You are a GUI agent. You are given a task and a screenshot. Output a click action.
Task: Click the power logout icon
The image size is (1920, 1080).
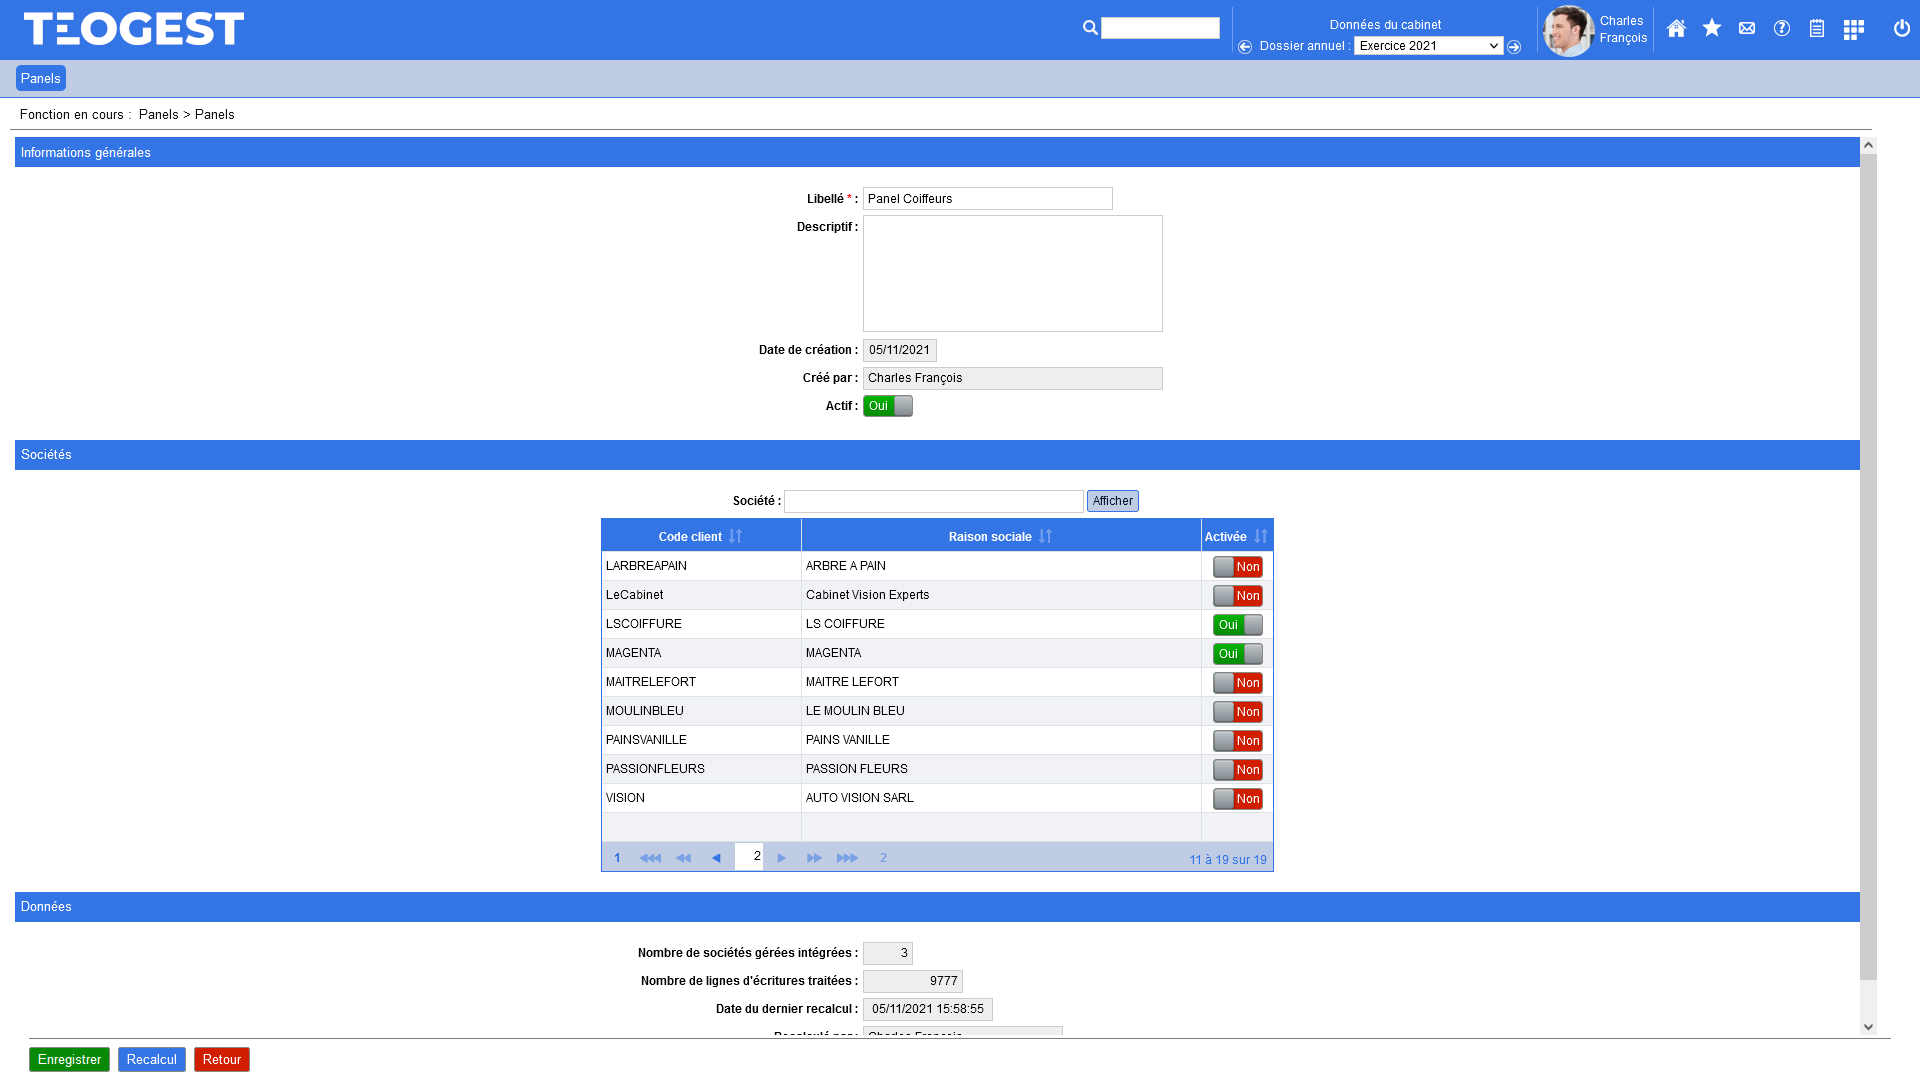click(1901, 29)
